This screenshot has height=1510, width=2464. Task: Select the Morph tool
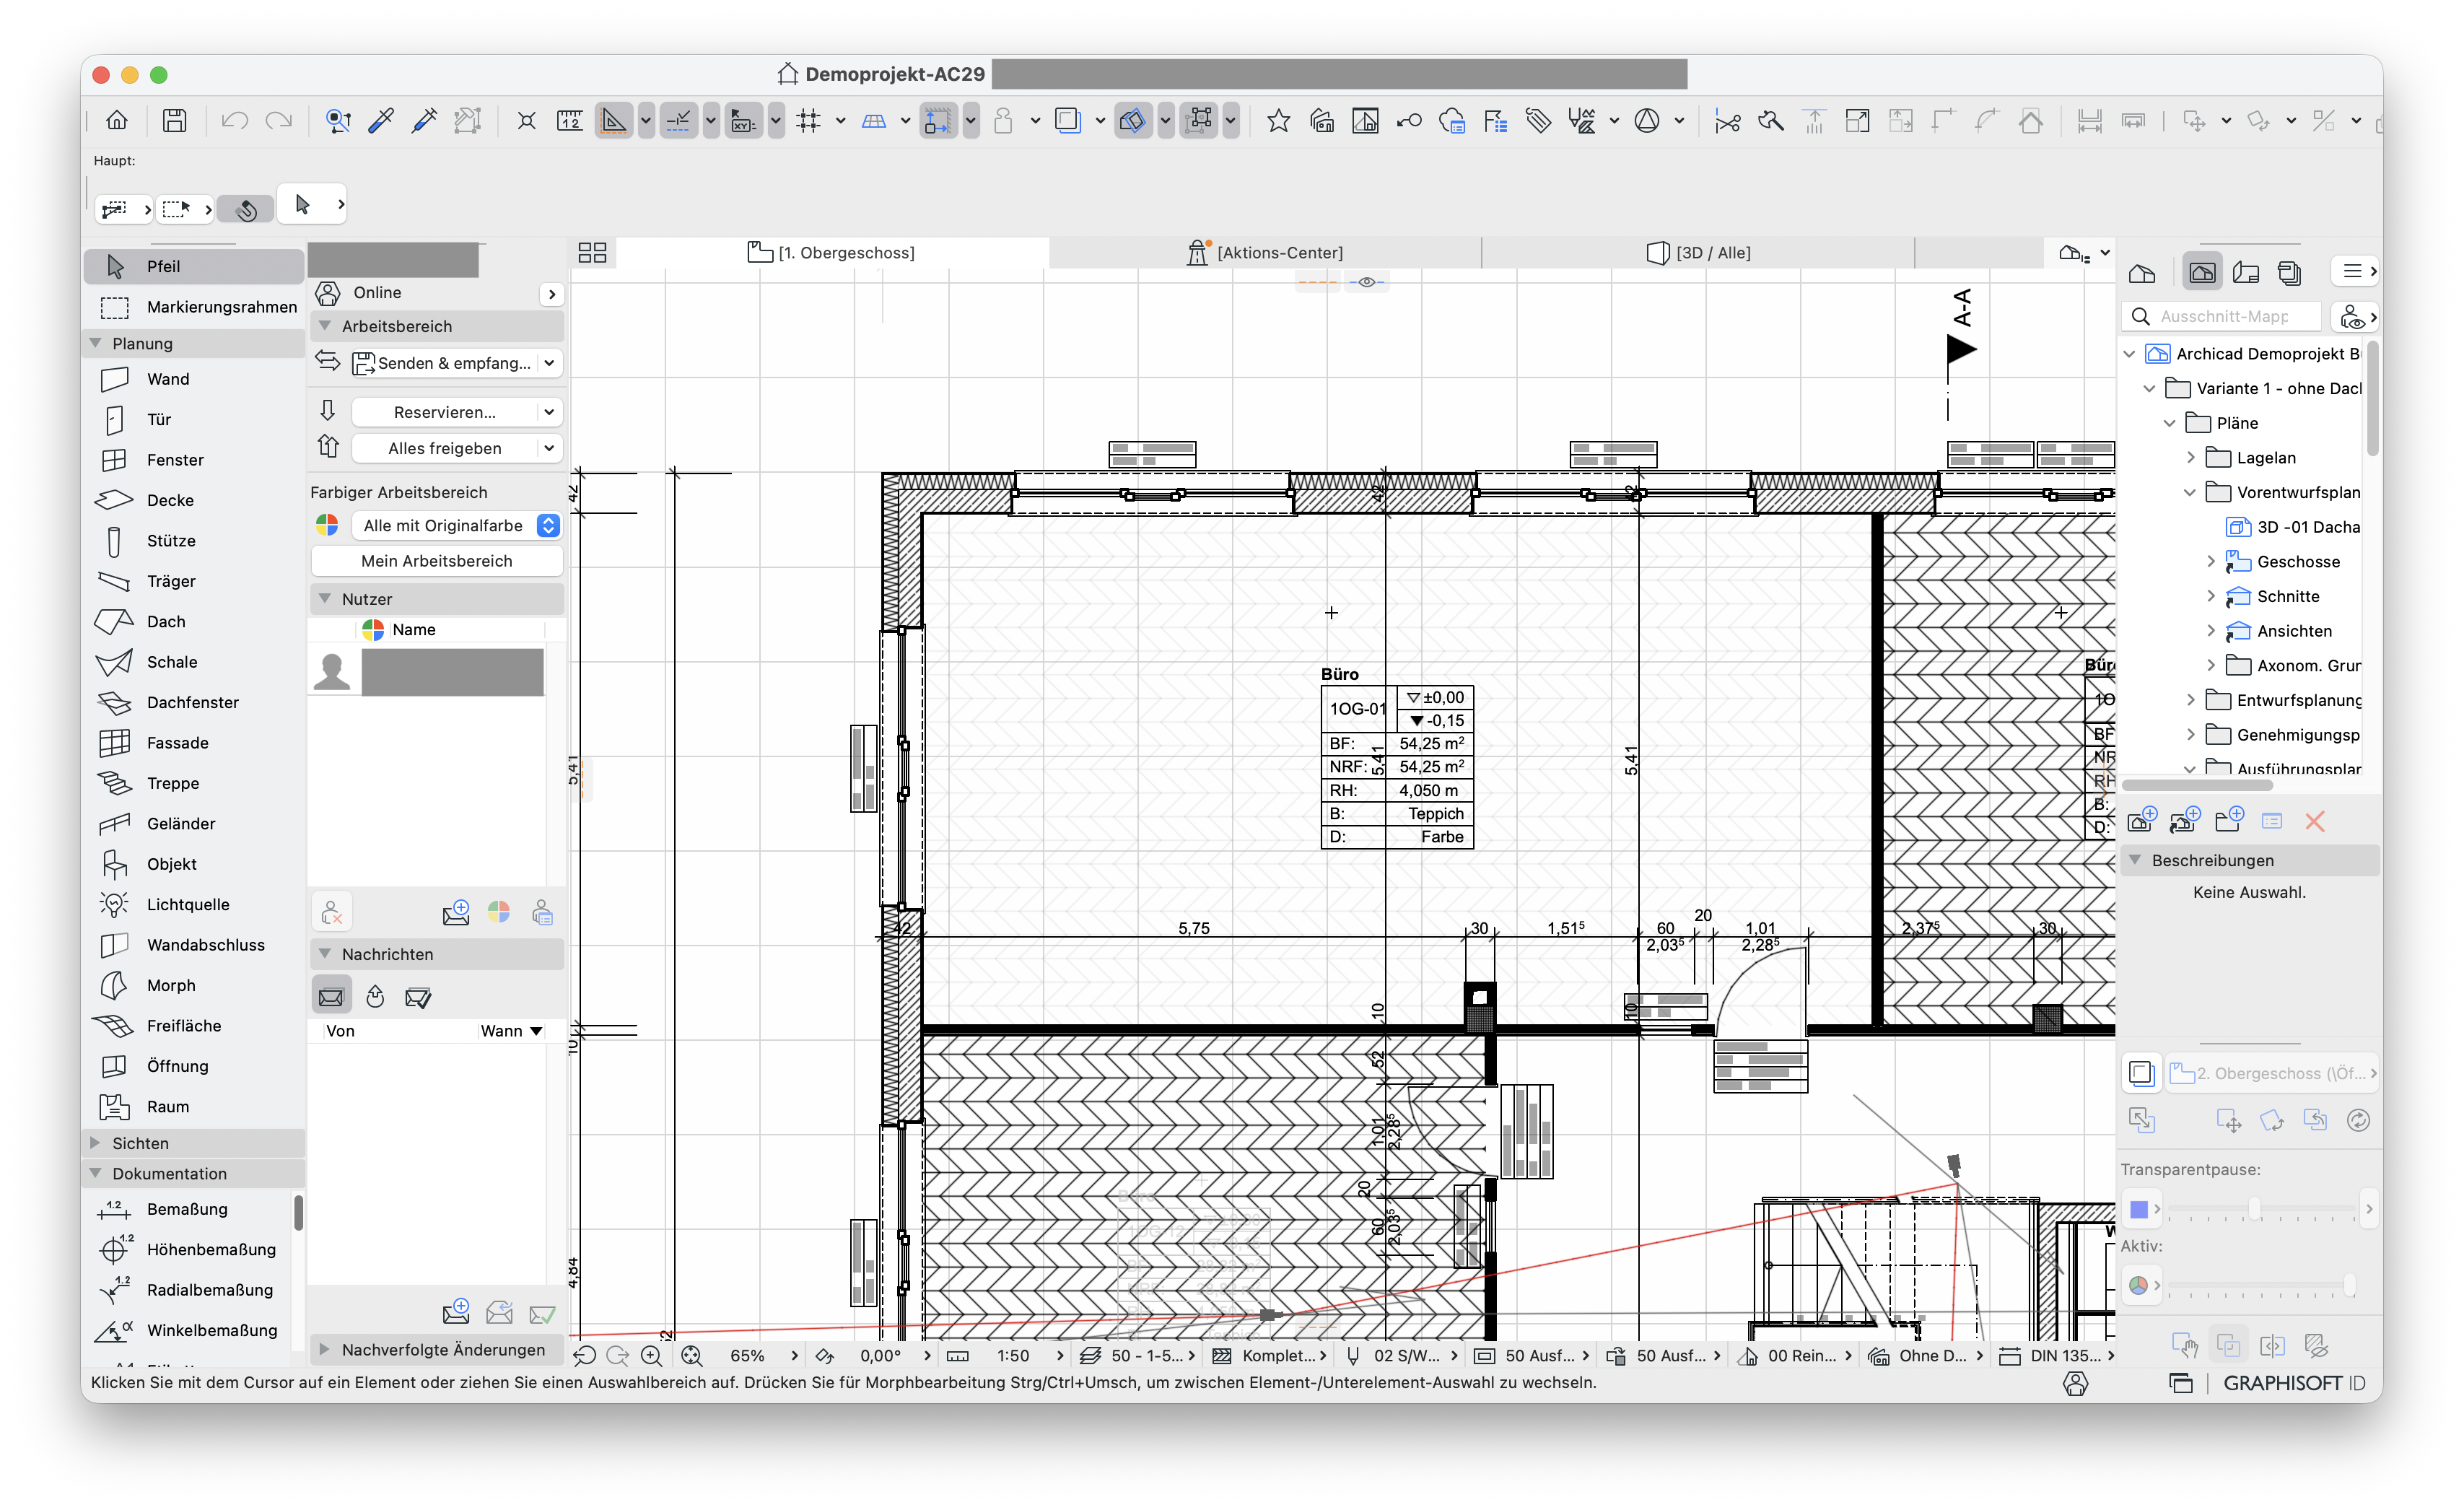coord(194,985)
